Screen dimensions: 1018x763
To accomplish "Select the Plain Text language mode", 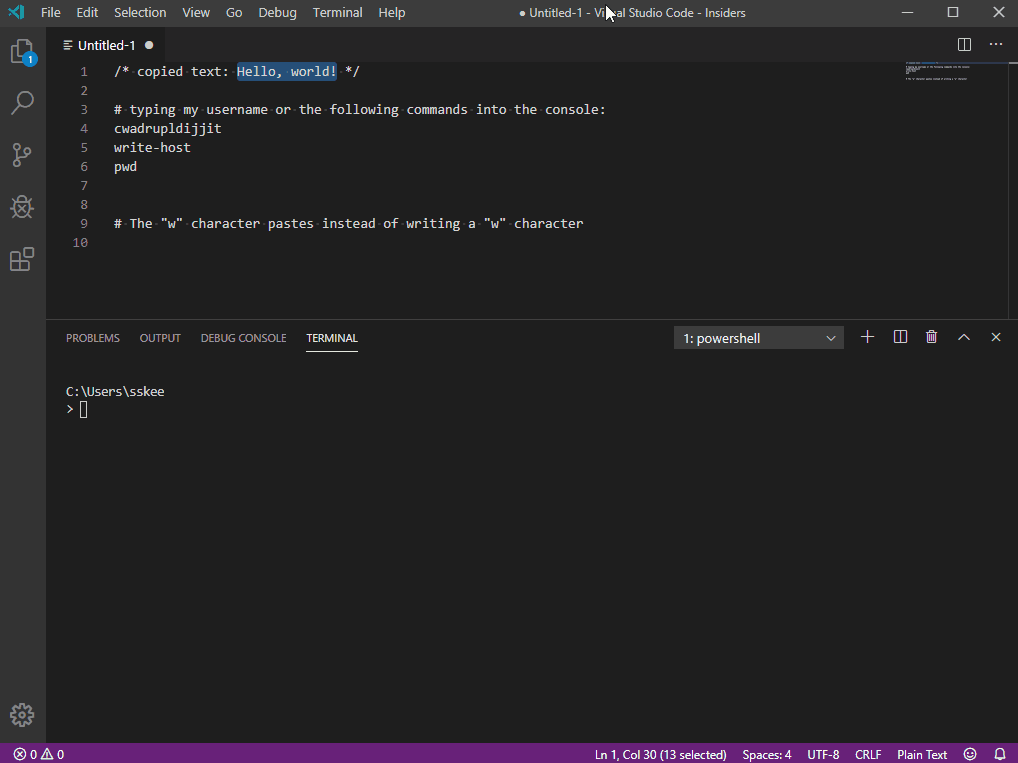I will (x=922, y=754).
